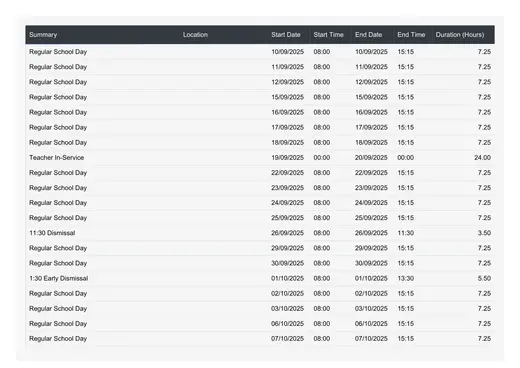Click the Duration (Hours) column header
Screen dimensions: 520x368
[x=460, y=35]
